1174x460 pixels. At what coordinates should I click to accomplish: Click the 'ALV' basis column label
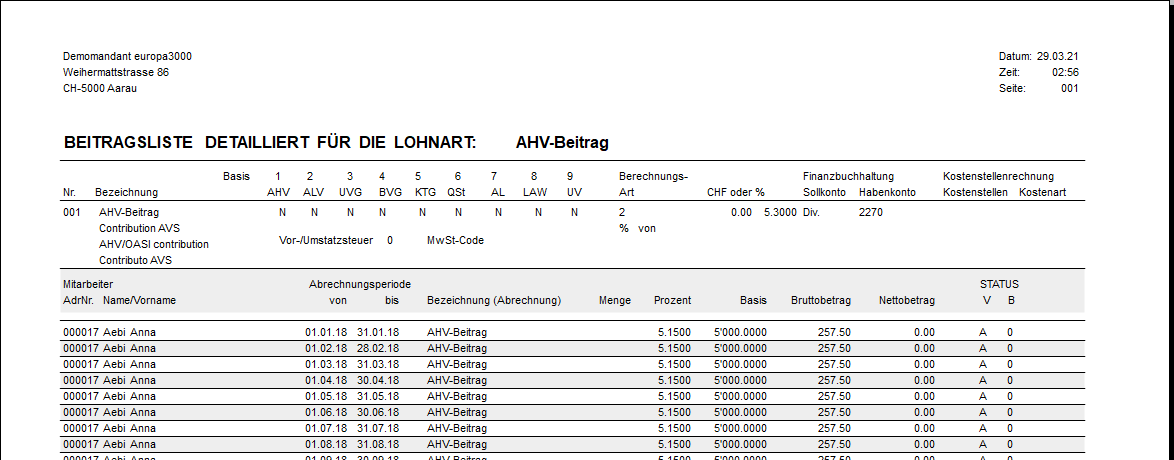[313, 193]
